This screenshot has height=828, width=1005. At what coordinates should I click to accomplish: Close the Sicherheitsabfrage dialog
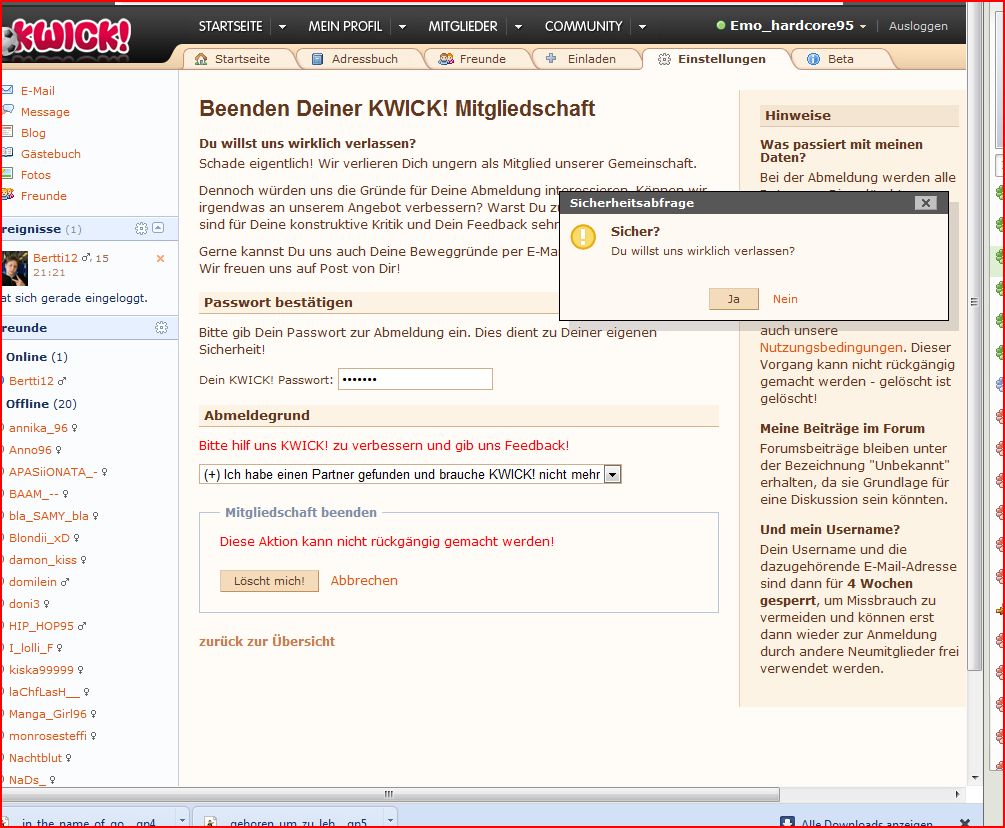pos(926,203)
